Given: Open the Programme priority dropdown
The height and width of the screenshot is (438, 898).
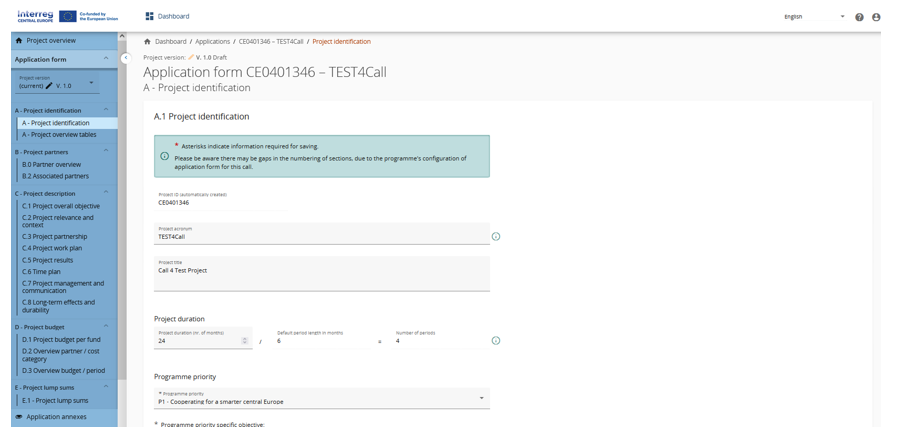Looking at the screenshot, I should pos(321,398).
